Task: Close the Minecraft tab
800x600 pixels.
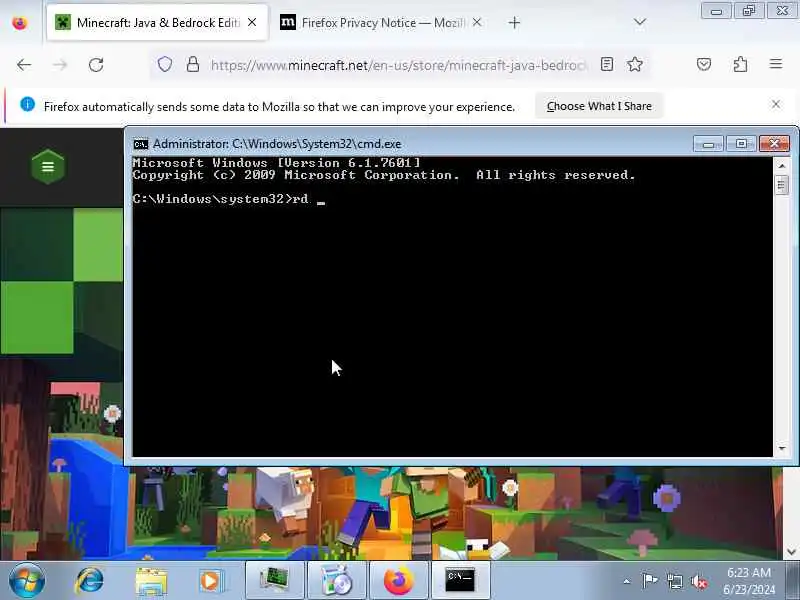Action: click(x=252, y=22)
